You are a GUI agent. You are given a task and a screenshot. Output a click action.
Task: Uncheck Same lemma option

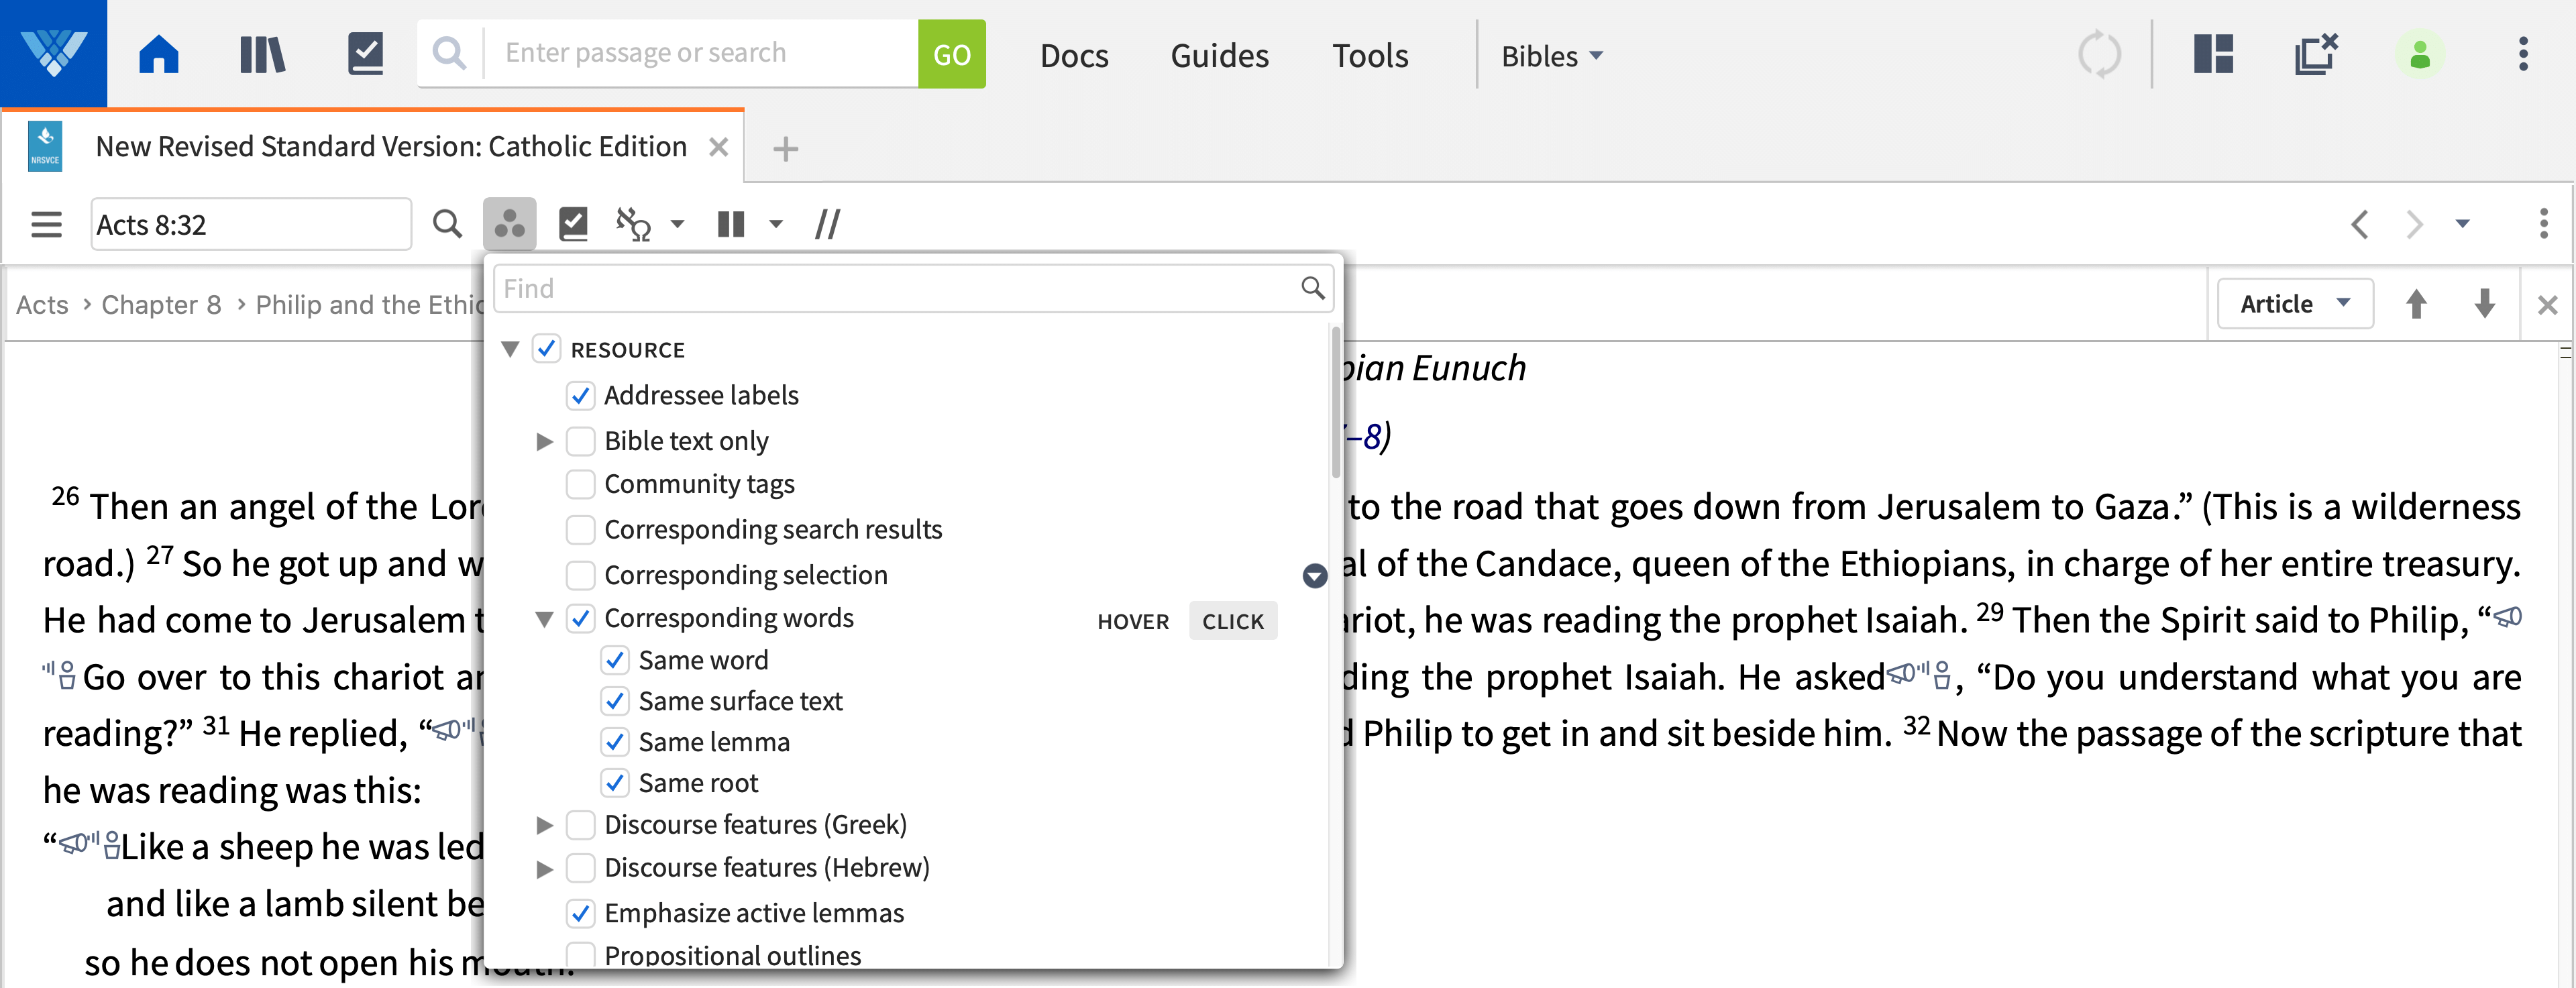click(615, 742)
